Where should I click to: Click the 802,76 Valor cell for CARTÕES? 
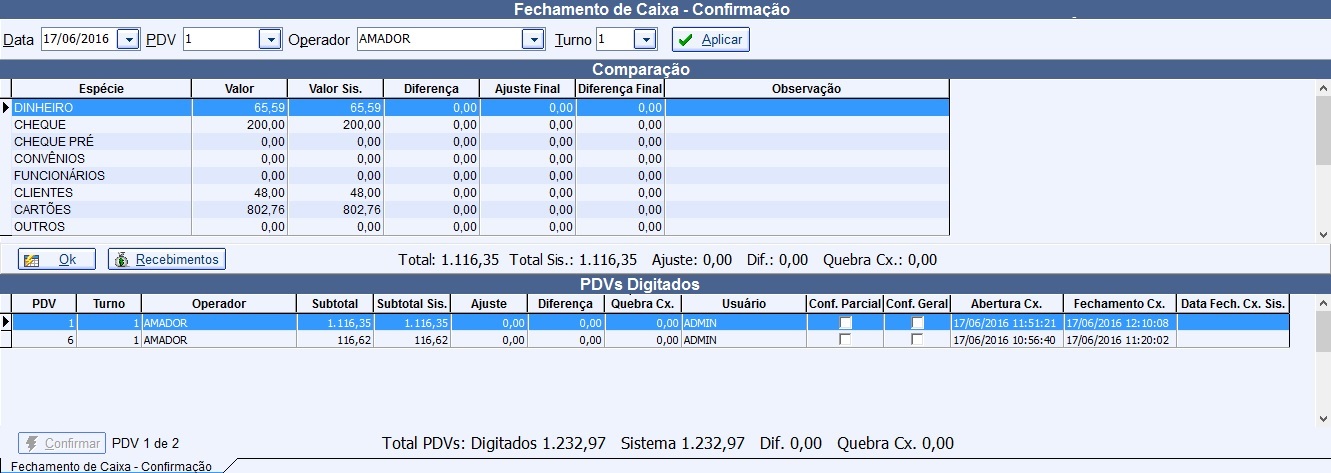pyautogui.click(x=239, y=210)
